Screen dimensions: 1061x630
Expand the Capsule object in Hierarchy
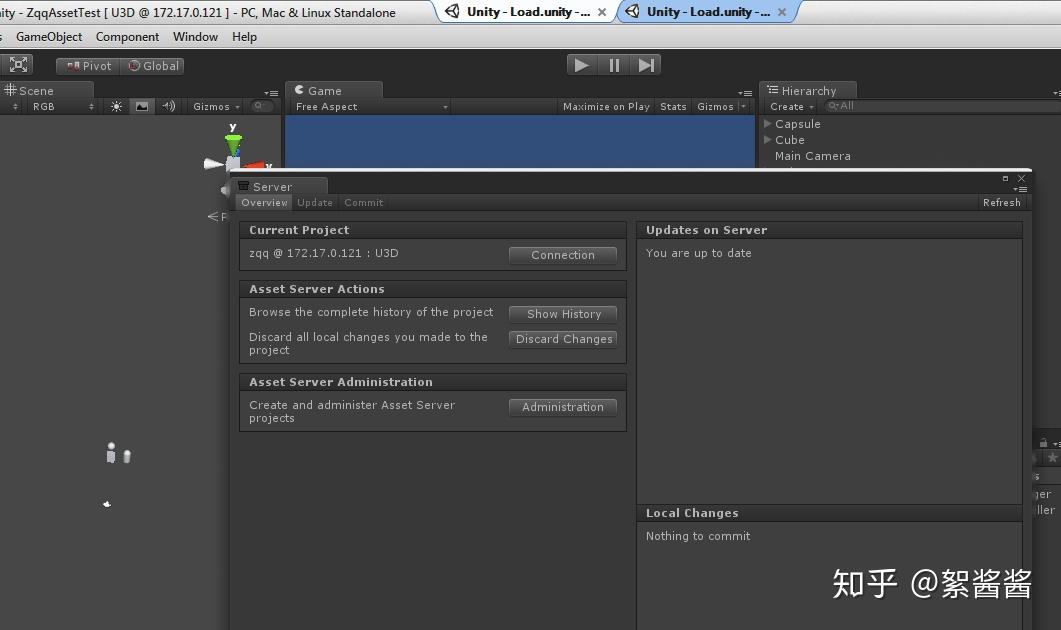click(x=768, y=124)
